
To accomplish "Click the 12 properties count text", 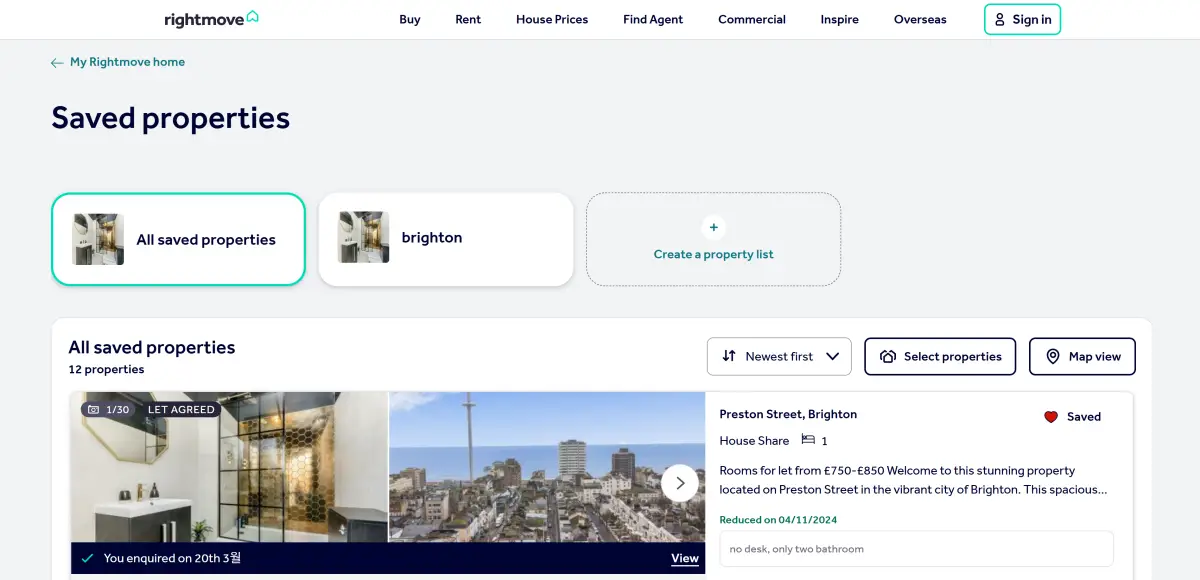I will 106,370.
